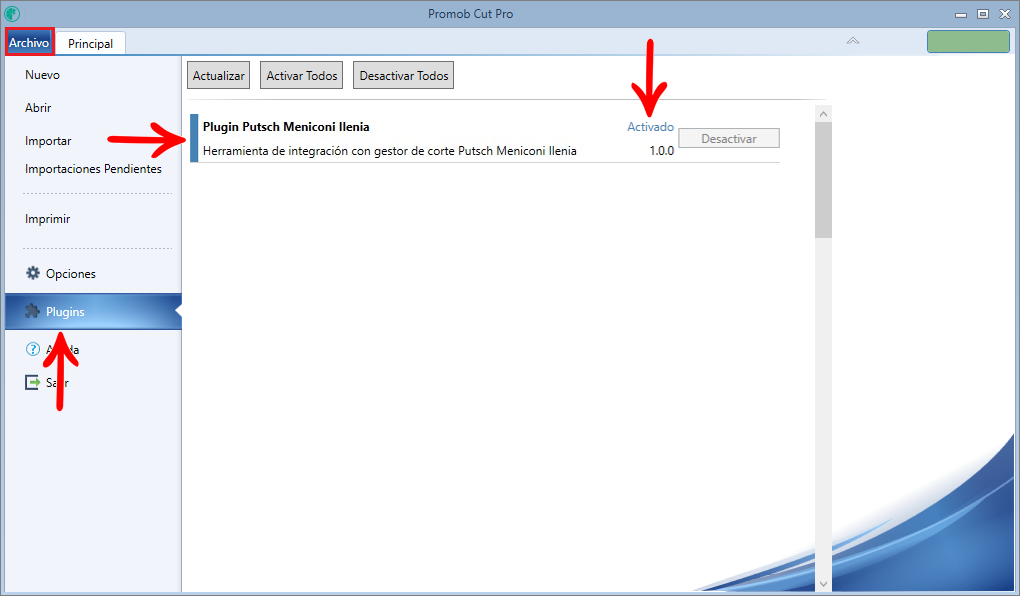The image size is (1026, 605).
Task: Click the plugin version 1.0.0 text
Action: click(662, 150)
